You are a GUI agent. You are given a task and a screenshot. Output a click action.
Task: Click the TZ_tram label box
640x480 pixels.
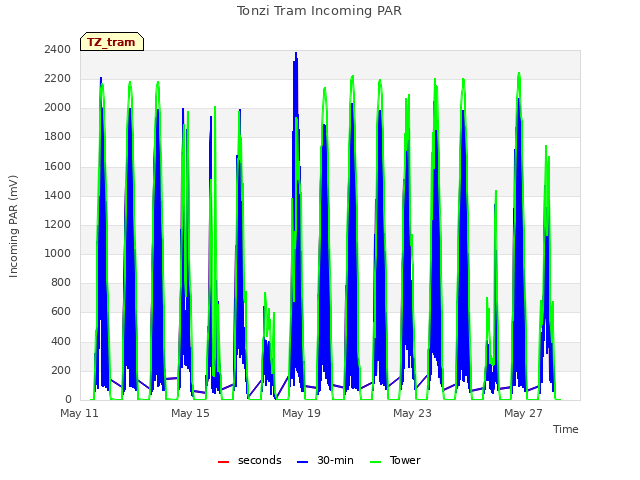coord(112,42)
